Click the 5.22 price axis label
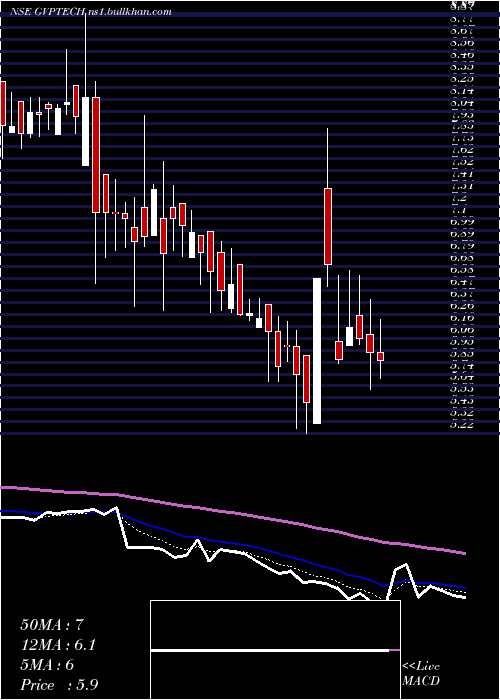 (462, 425)
